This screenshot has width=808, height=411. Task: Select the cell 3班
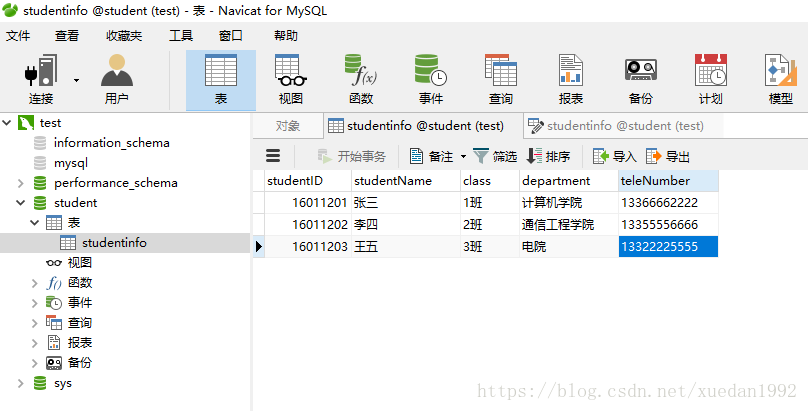[490, 247]
